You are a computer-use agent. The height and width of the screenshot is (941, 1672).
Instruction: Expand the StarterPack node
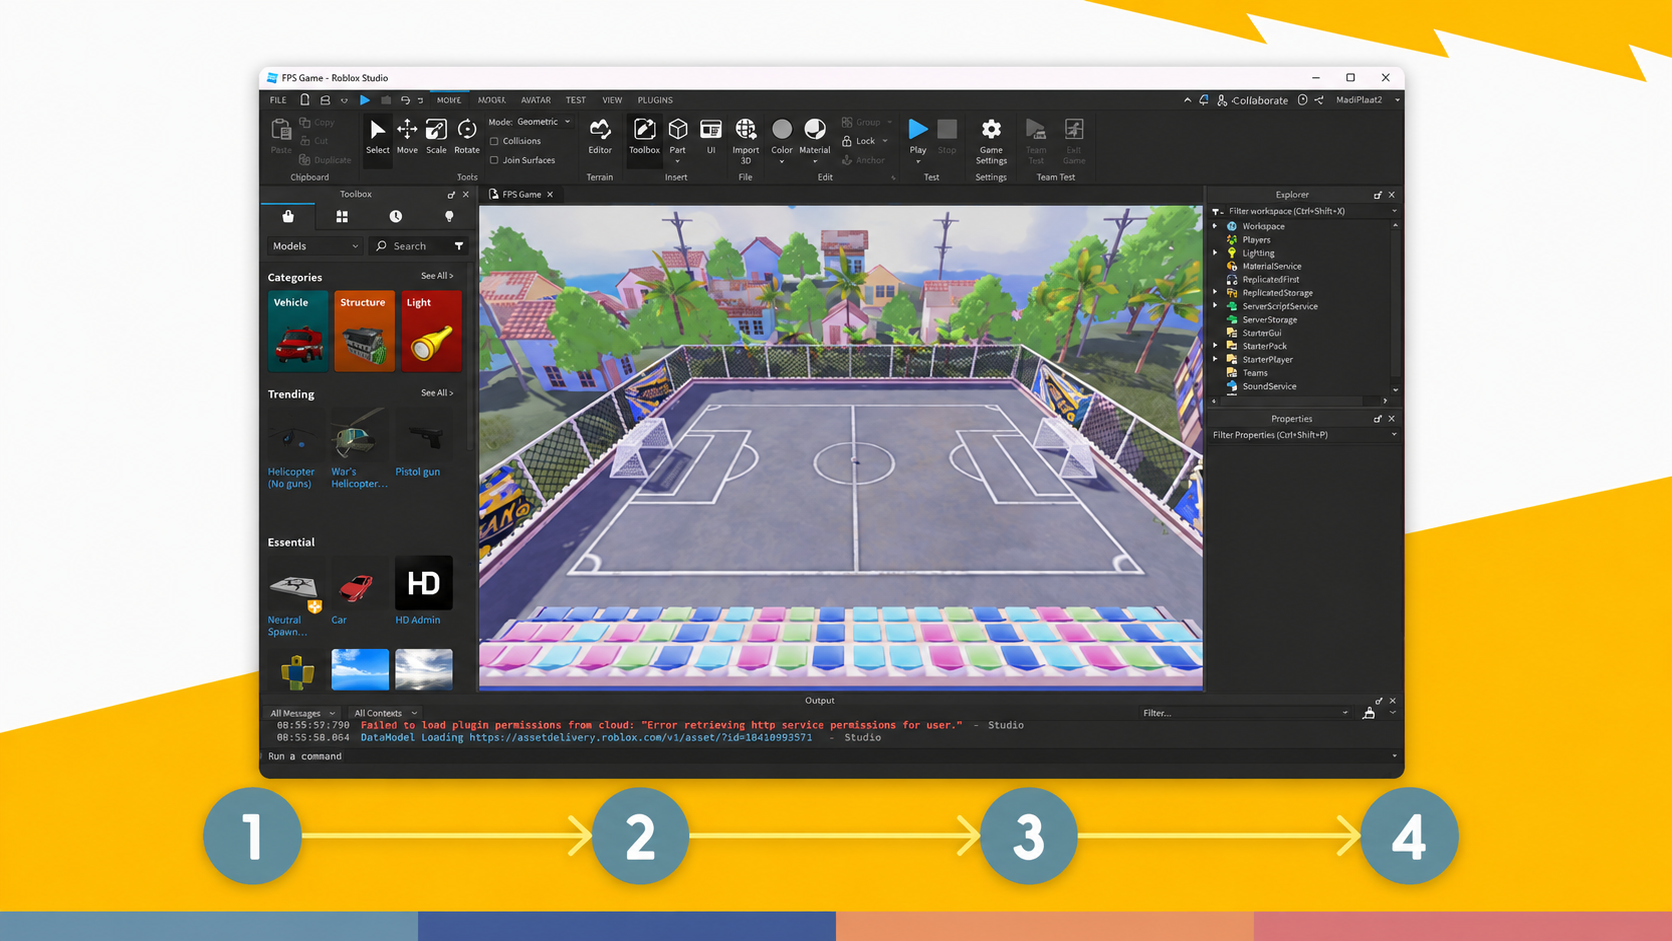click(x=1216, y=346)
